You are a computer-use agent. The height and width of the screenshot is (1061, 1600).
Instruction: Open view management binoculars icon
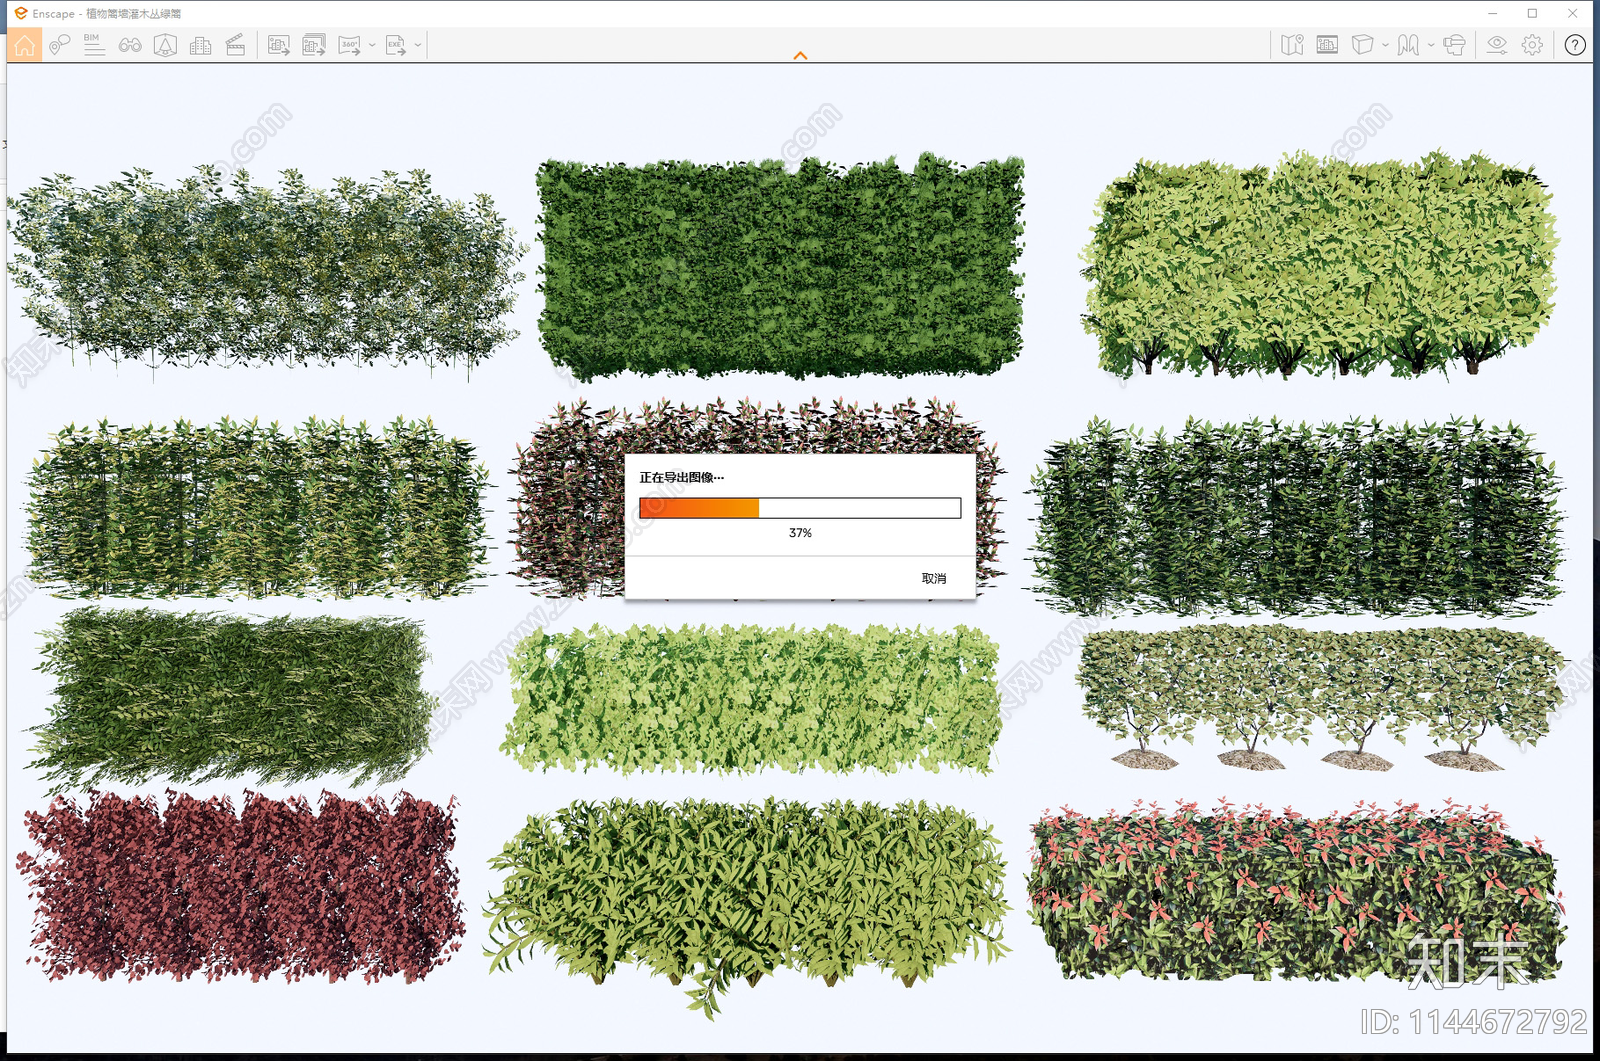[x=130, y=45]
